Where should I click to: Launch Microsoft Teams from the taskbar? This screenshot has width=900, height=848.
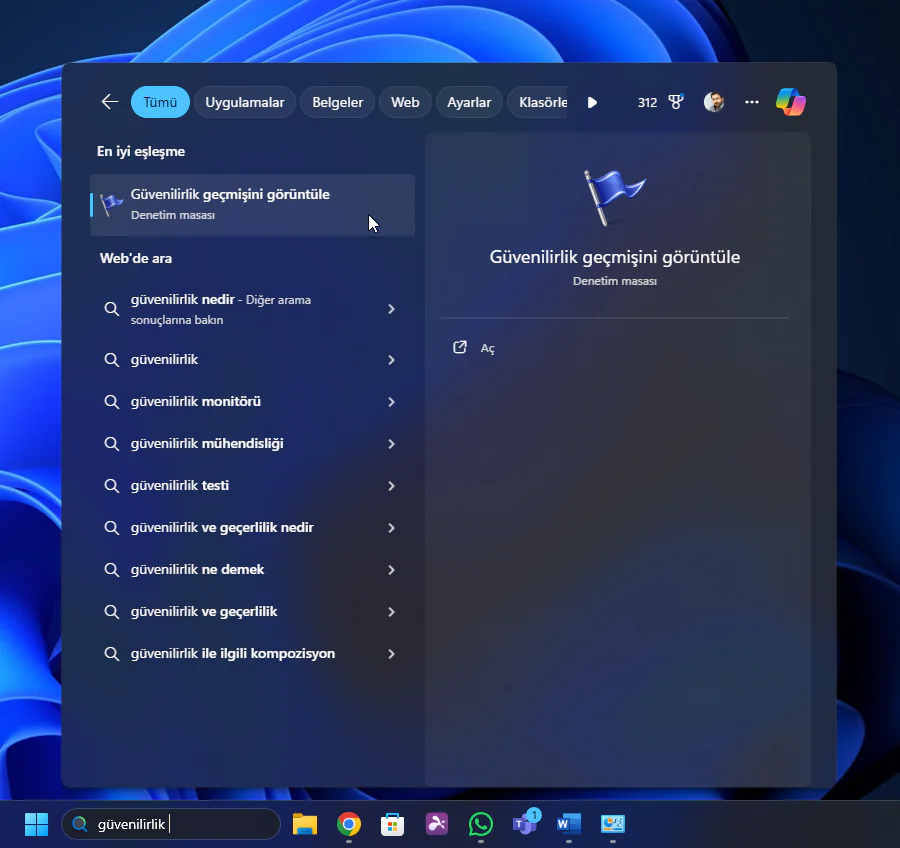[x=524, y=823]
